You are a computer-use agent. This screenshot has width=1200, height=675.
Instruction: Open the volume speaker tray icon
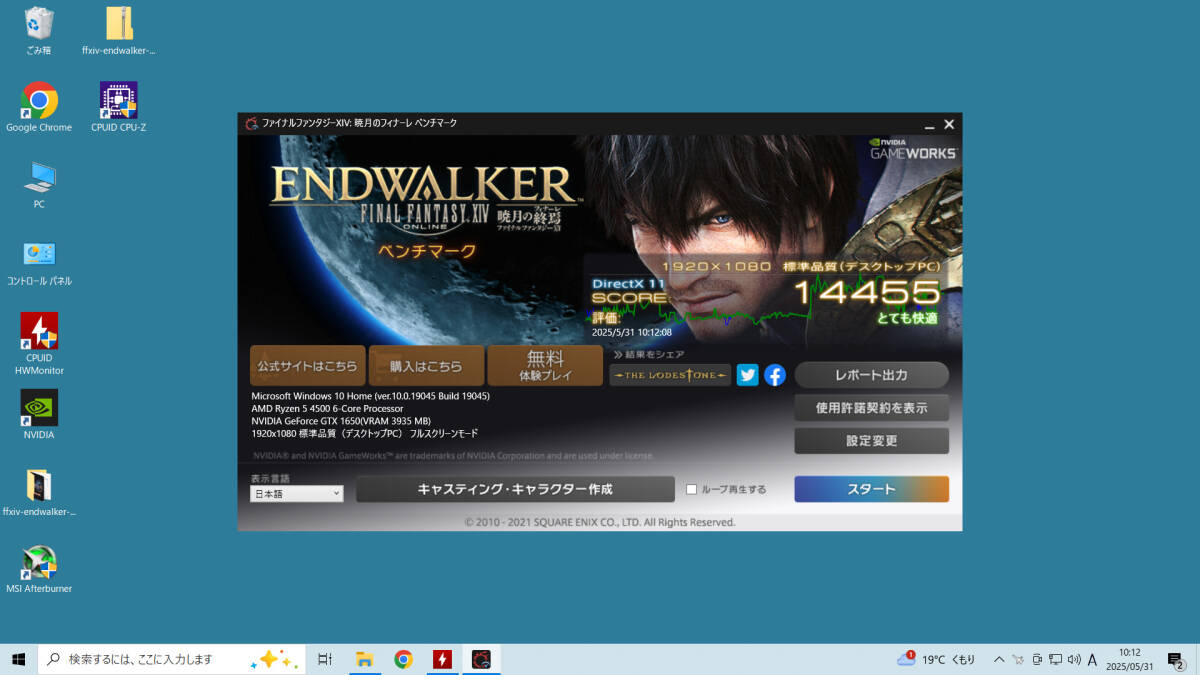(x=1074, y=659)
